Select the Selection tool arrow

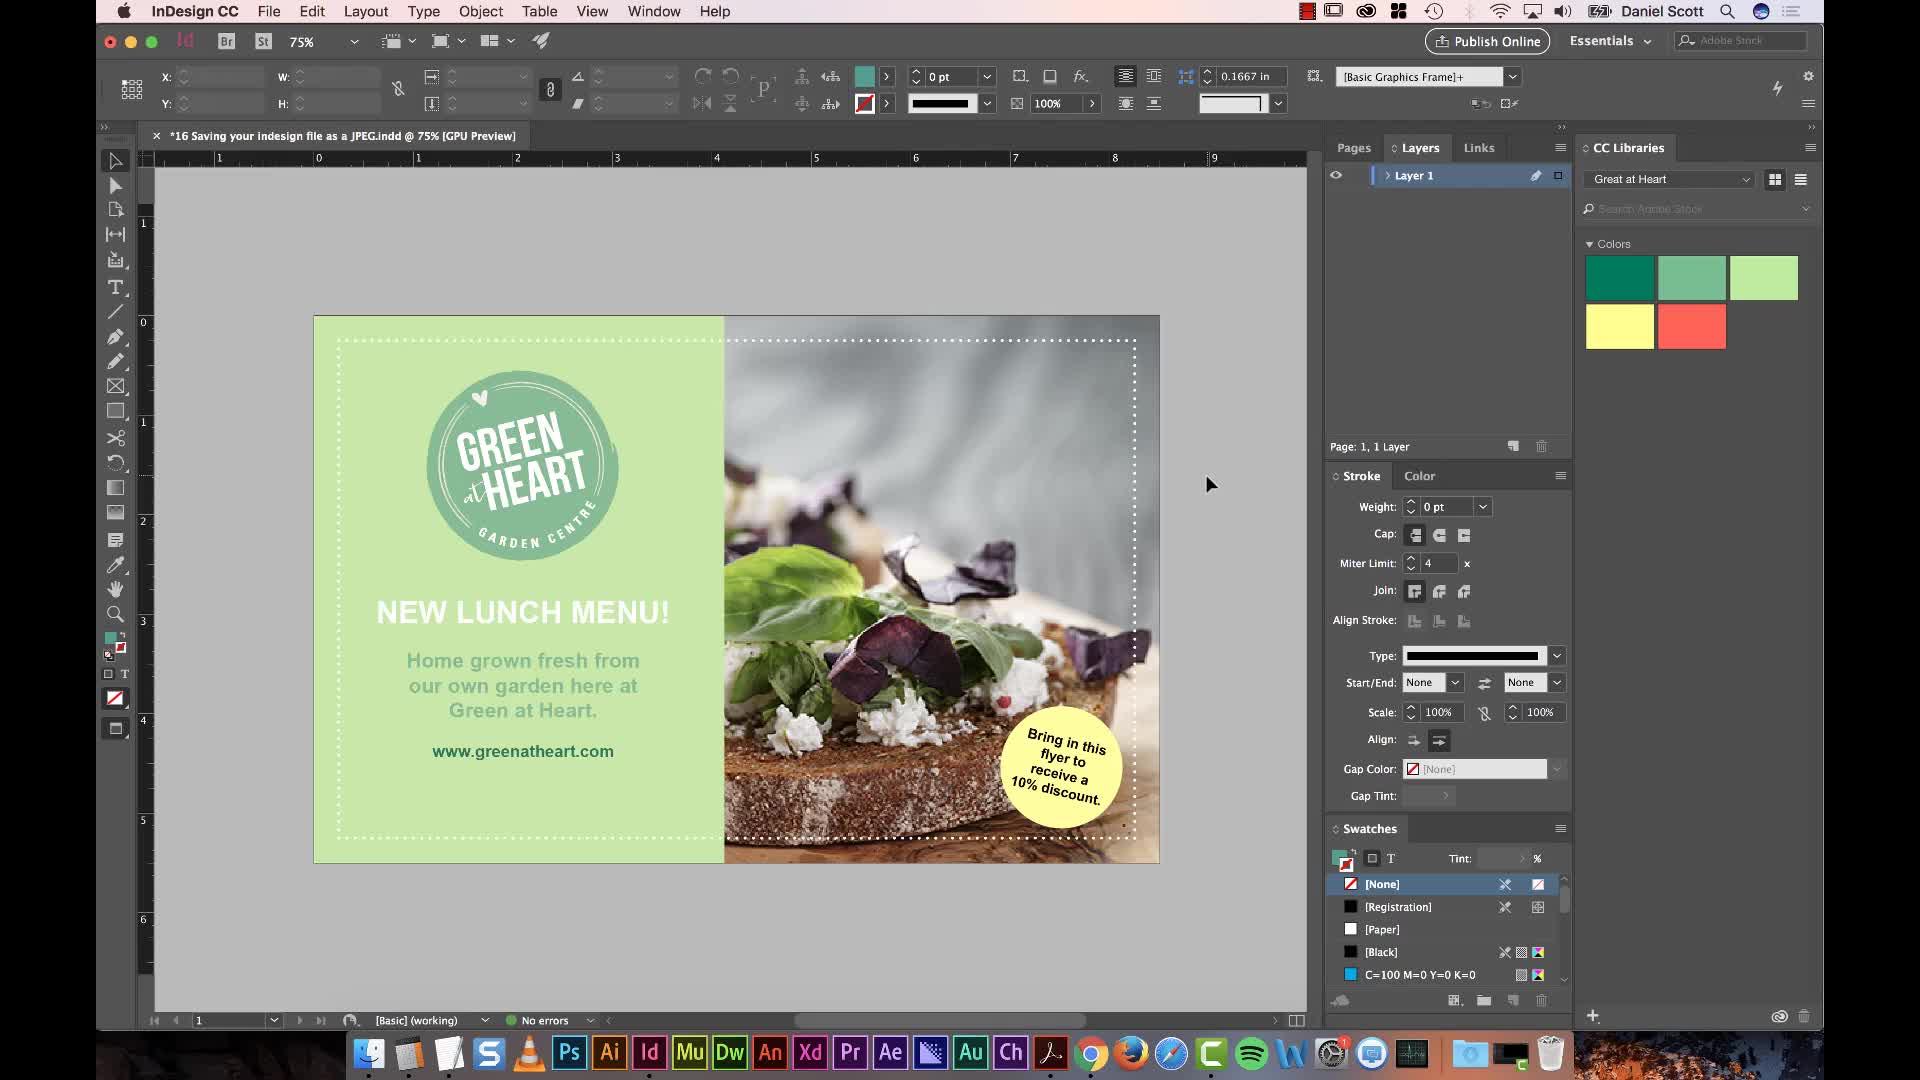[115, 161]
